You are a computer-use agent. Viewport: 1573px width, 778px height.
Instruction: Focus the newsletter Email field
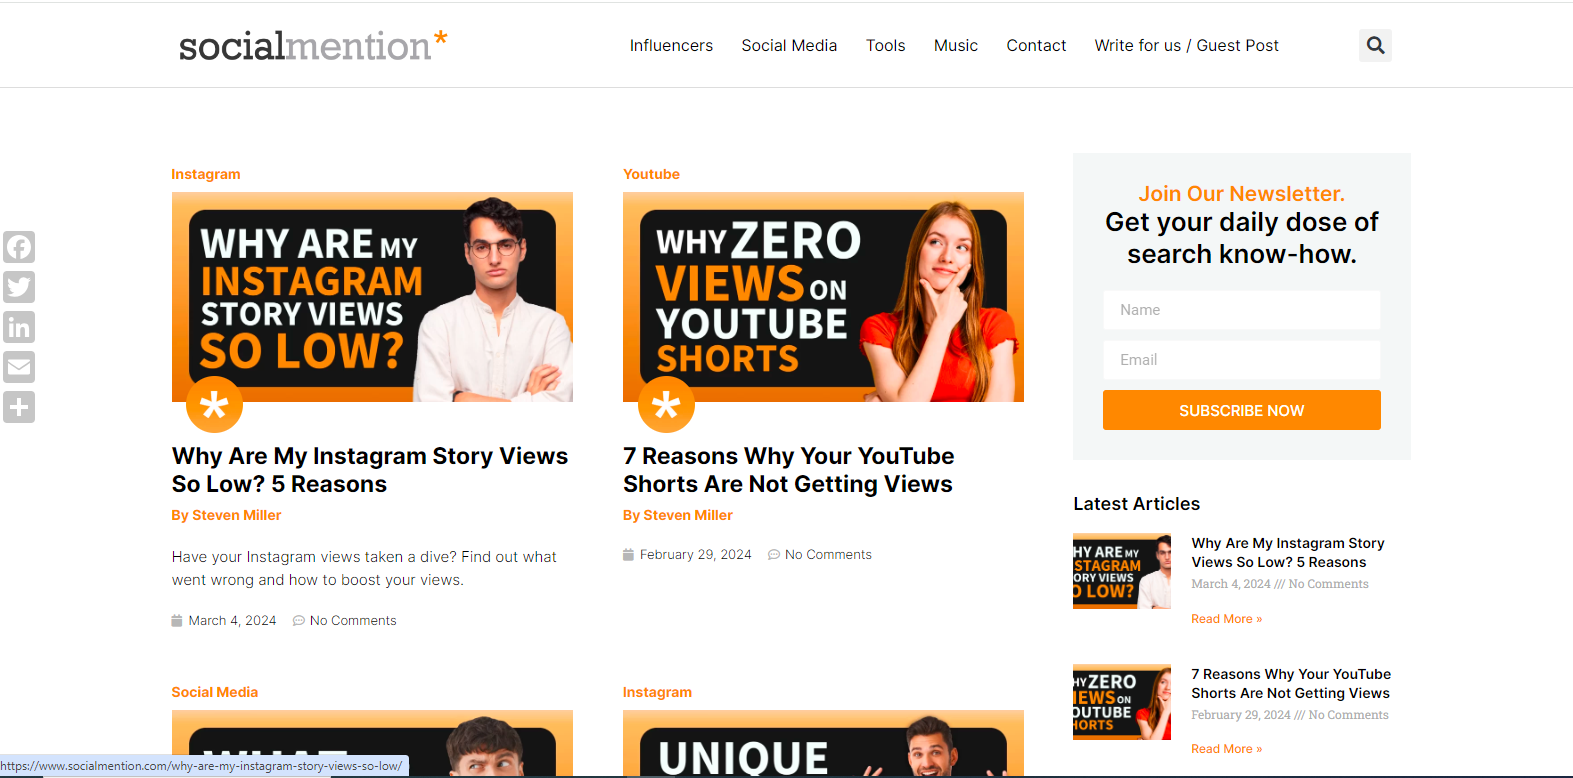pos(1241,360)
